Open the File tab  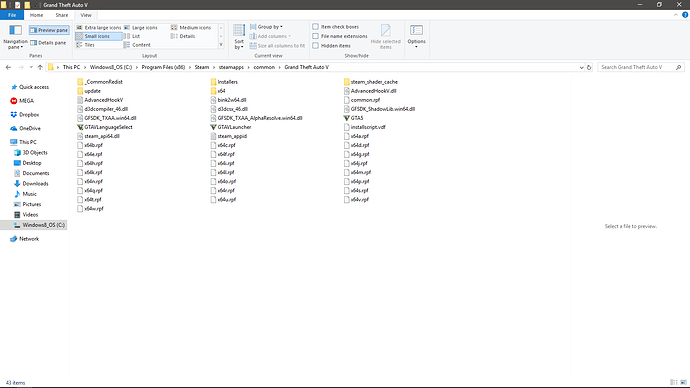[x=12, y=15]
